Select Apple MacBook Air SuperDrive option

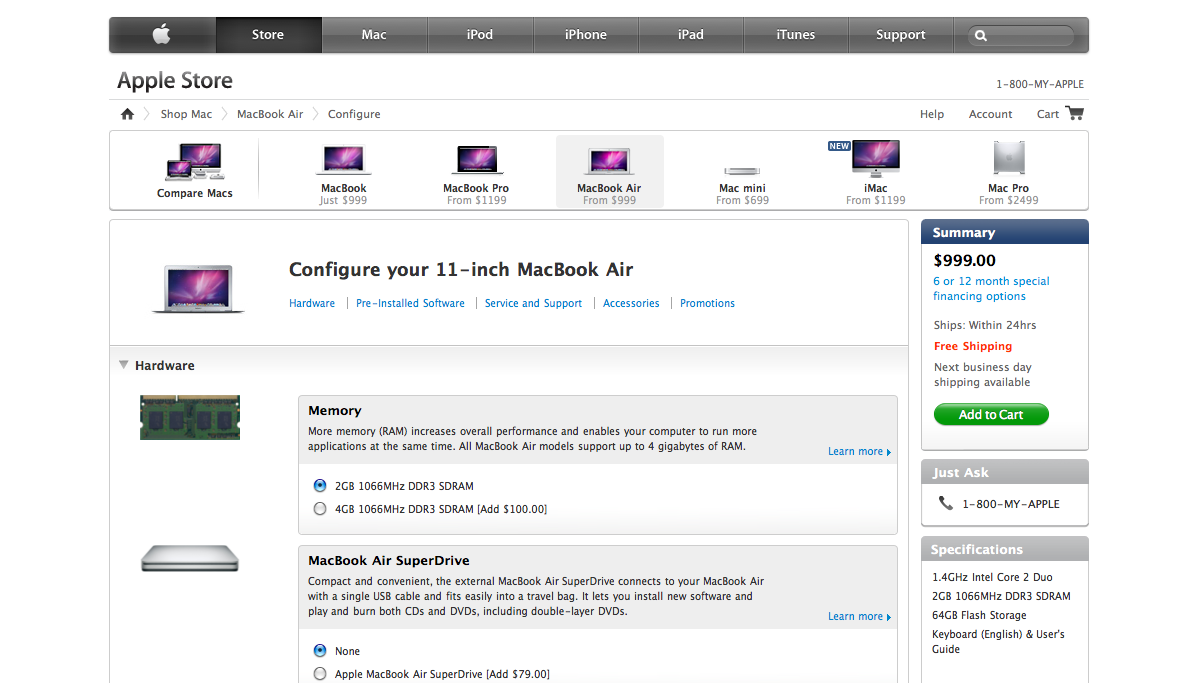point(320,674)
